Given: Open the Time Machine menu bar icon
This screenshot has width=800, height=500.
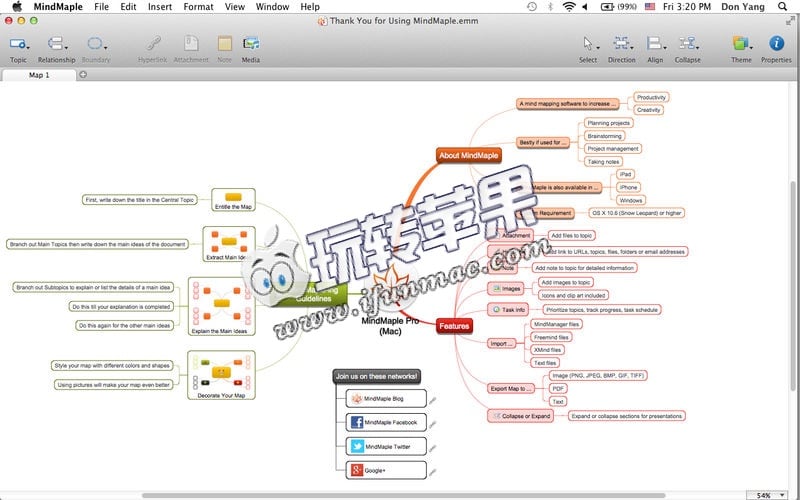Looking at the screenshot, I should tap(532, 7).
